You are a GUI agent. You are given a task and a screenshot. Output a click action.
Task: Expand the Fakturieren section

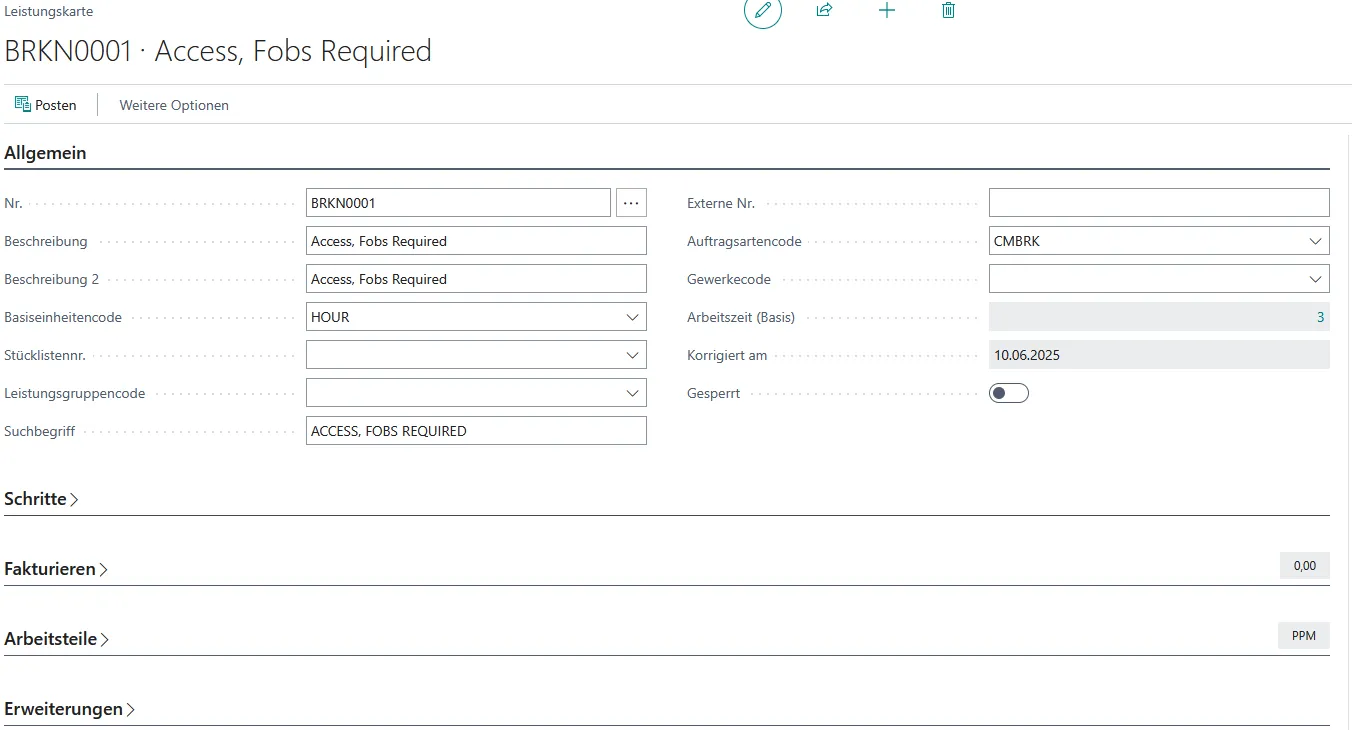coord(56,569)
